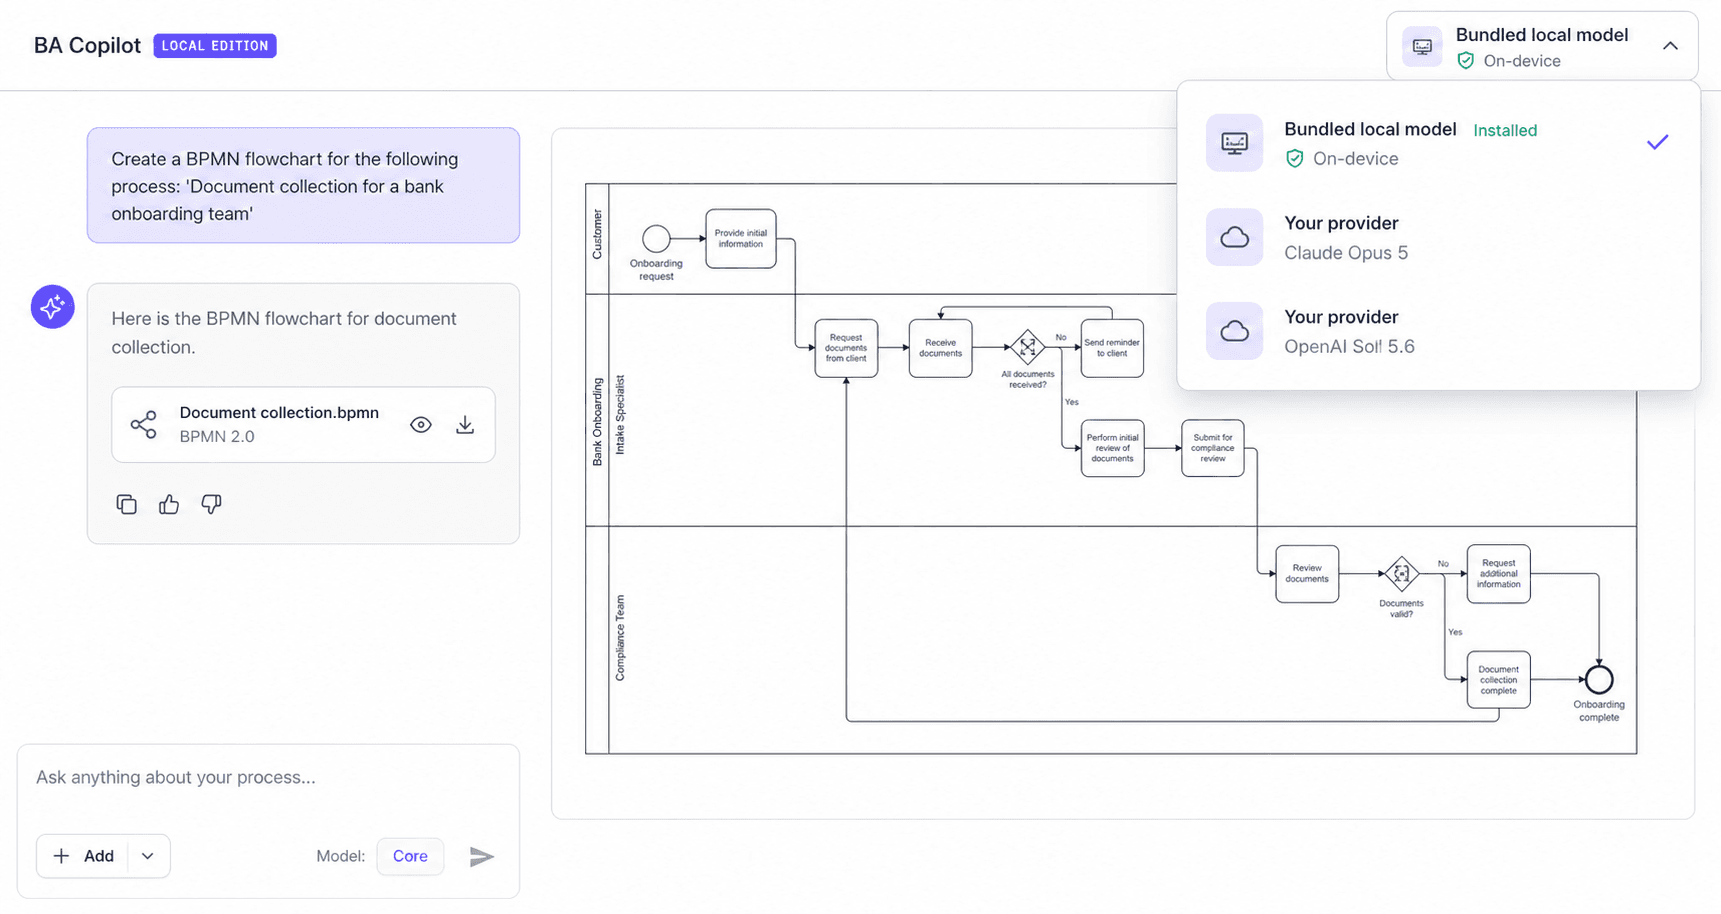Click the sparkle assistant avatar icon
Screen dimensions: 1721x914
[53, 306]
